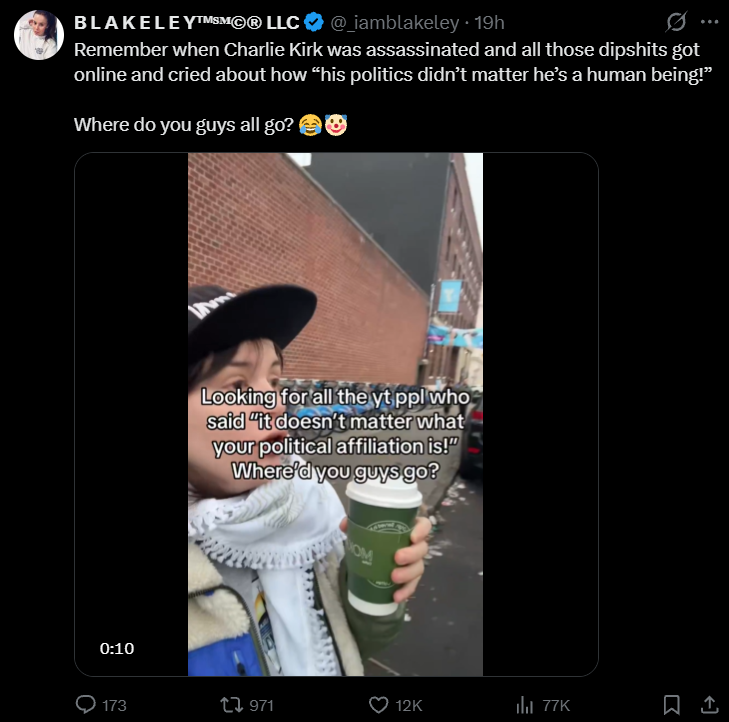Click the 971 repost count
Image resolution: width=729 pixels, height=722 pixels.
[x=261, y=705]
